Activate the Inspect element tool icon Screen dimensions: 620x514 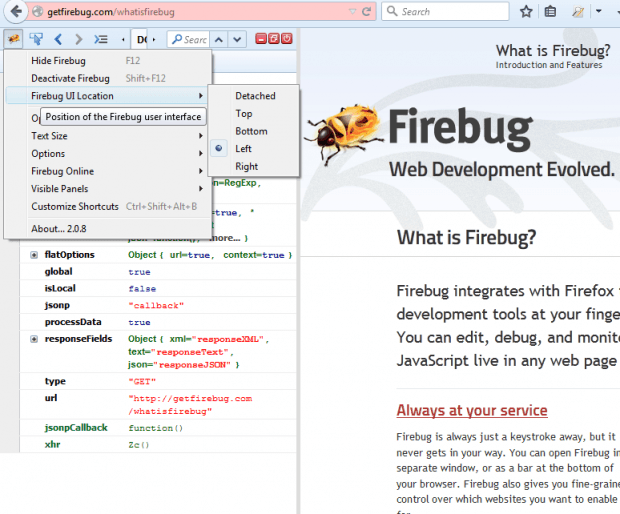[x=36, y=39]
